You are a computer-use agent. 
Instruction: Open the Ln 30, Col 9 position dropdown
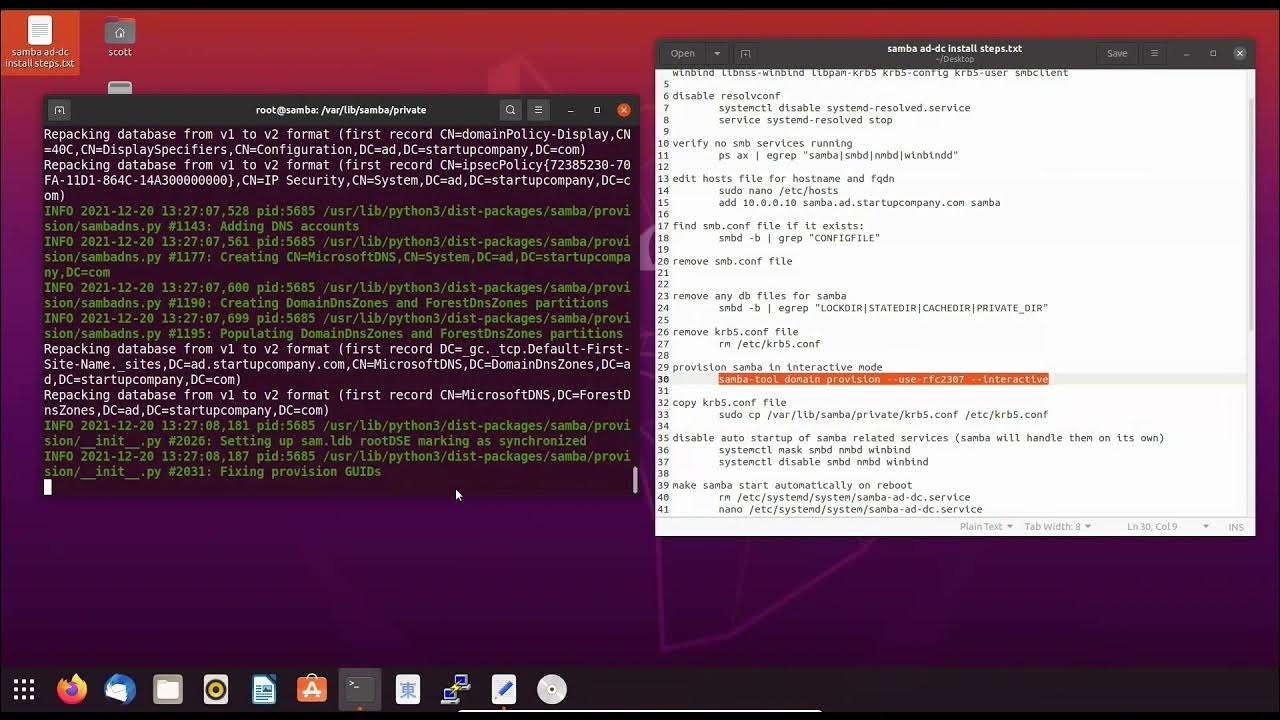pyautogui.click(x=1168, y=526)
